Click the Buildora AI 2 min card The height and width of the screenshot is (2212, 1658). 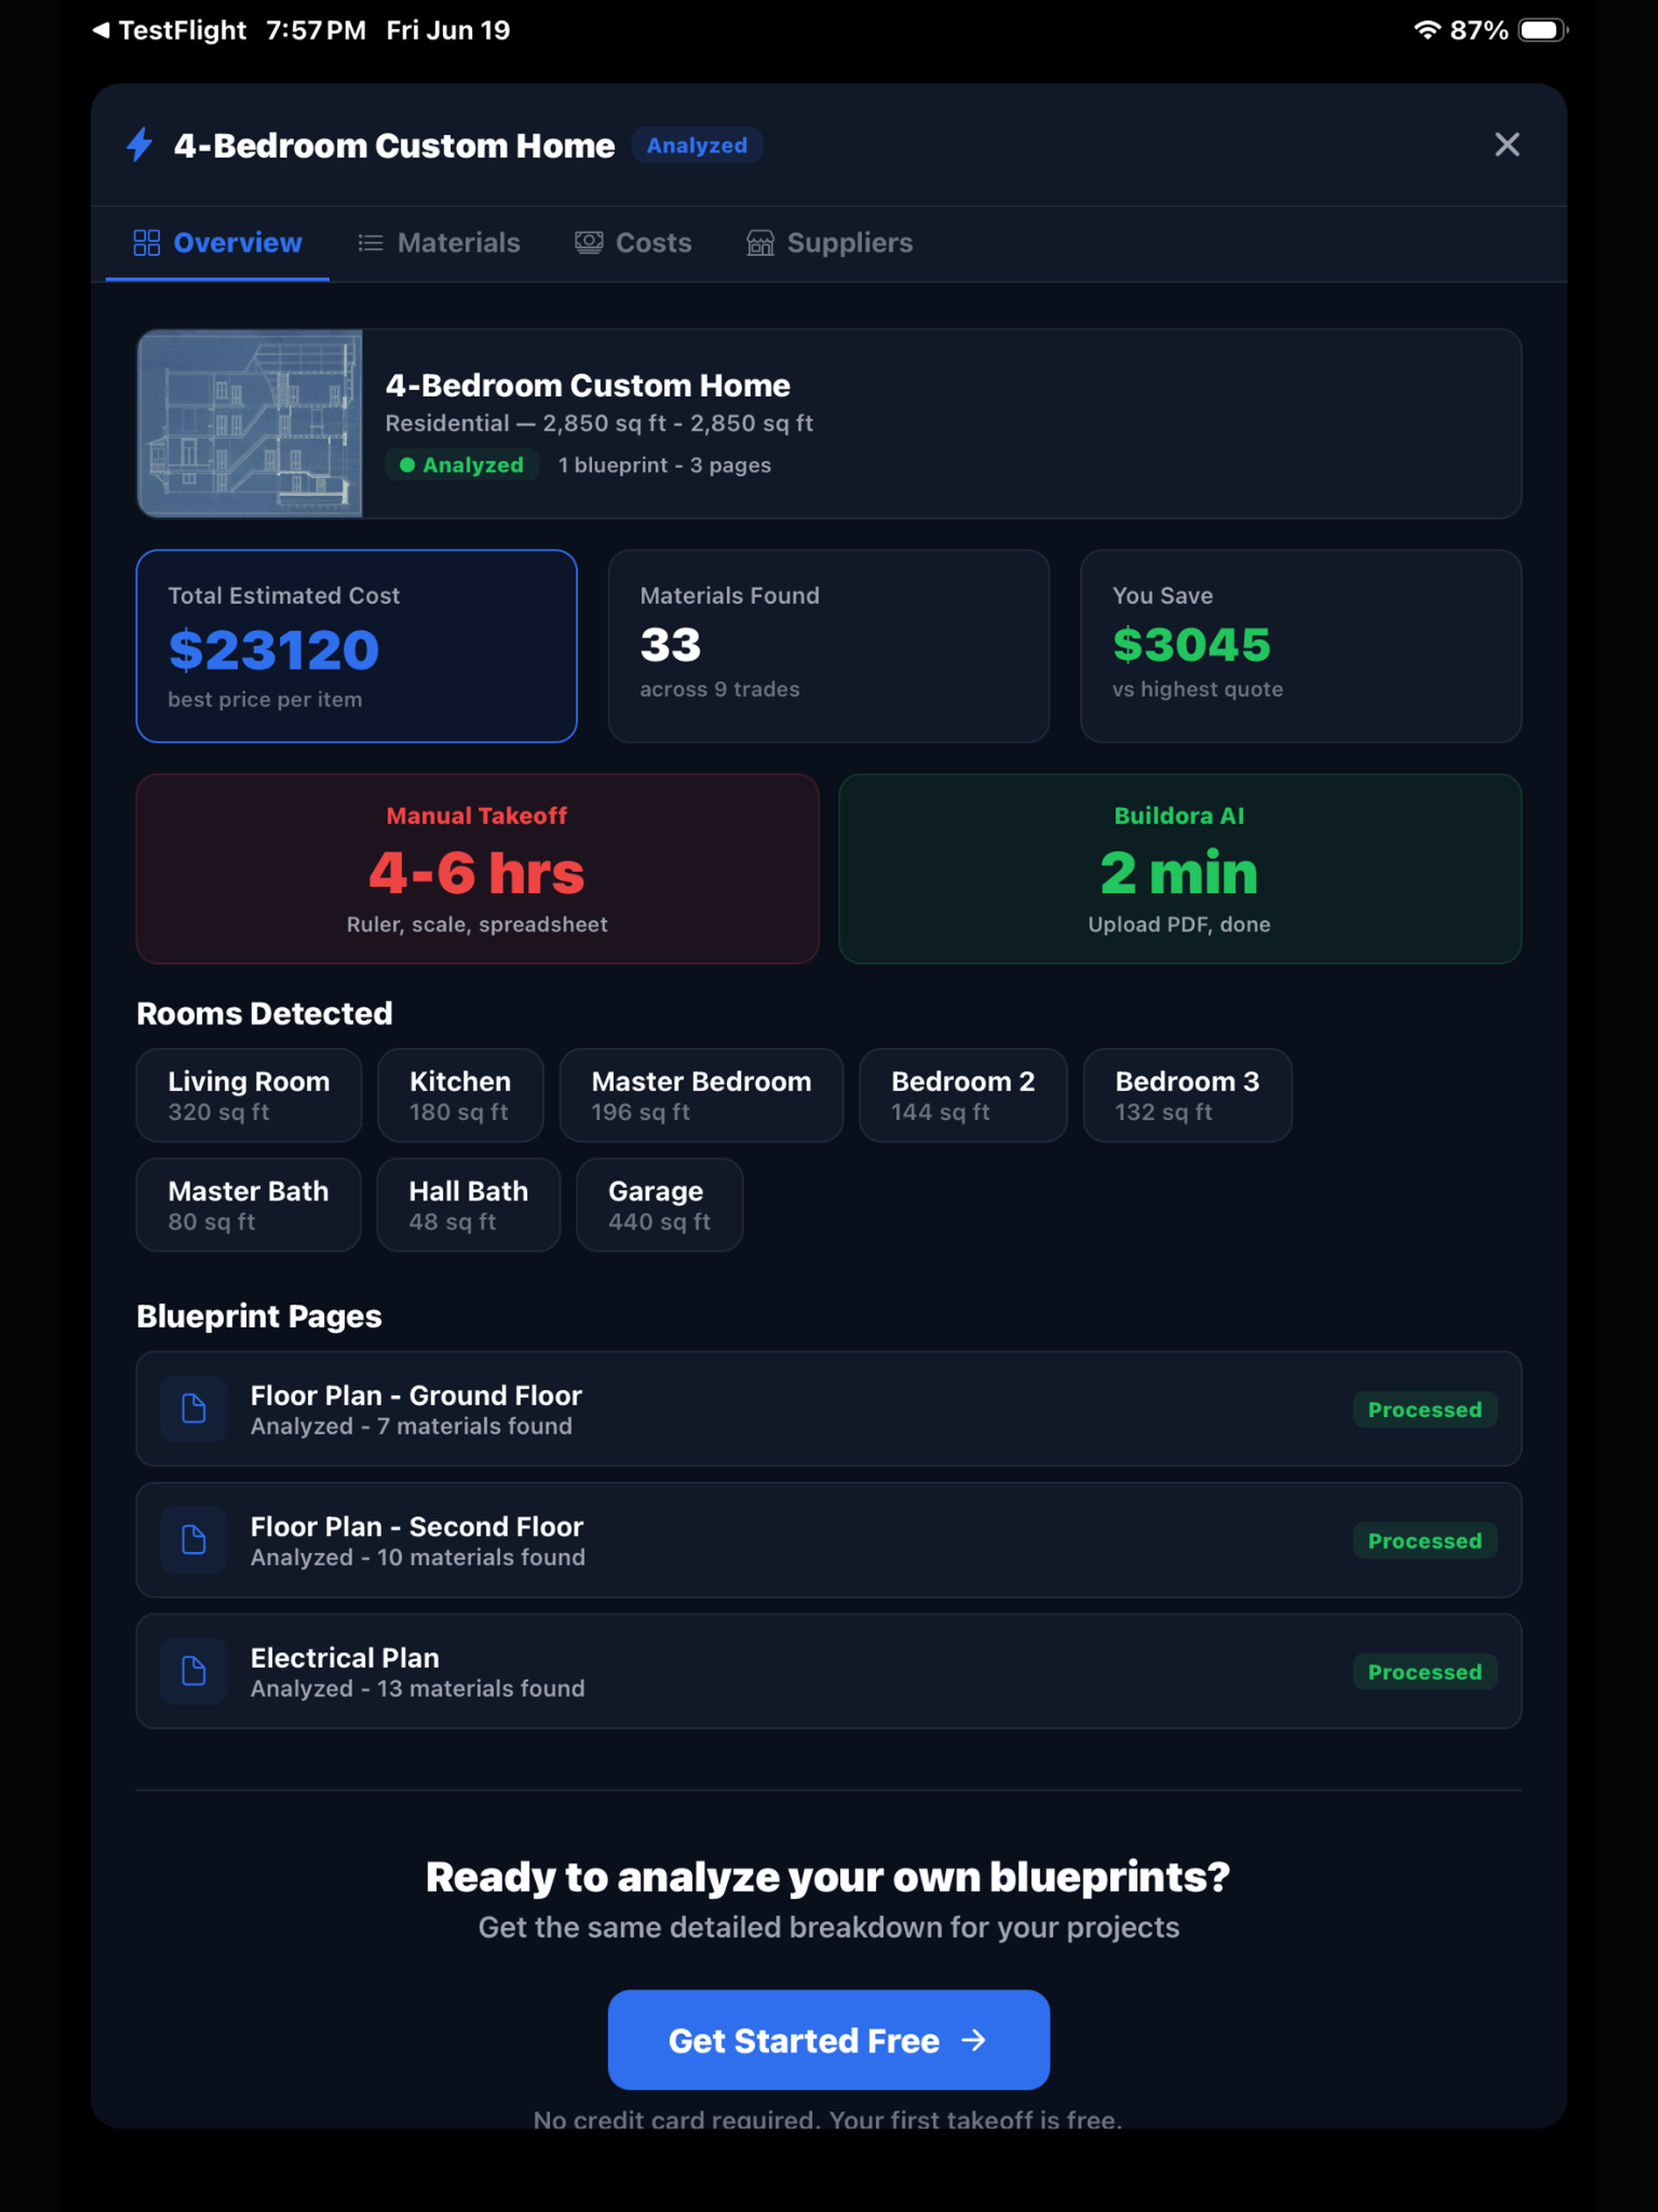1180,869
